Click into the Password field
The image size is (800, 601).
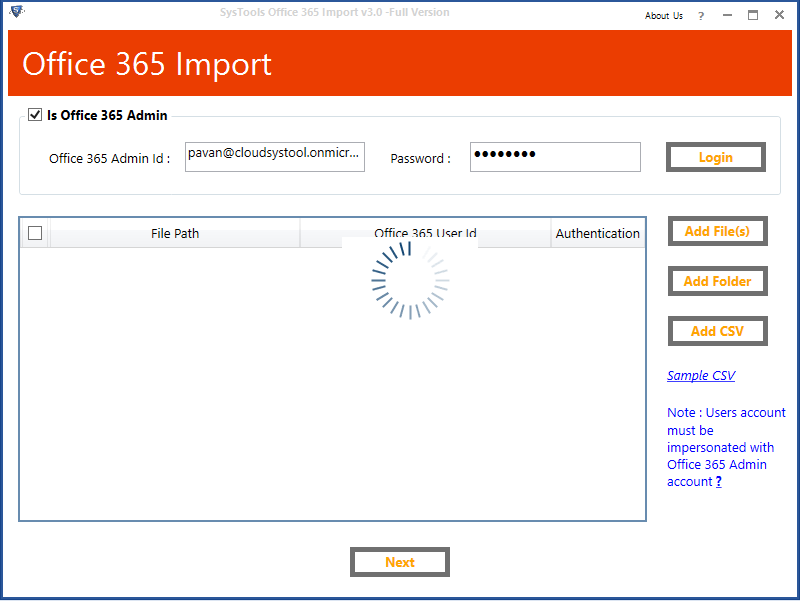coord(555,157)
